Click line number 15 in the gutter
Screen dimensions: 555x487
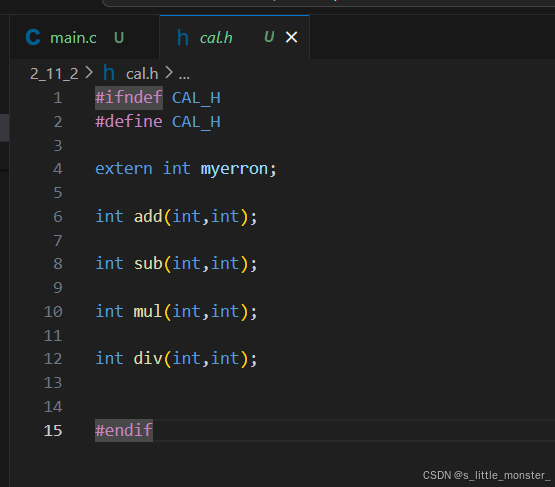[53, 431]
